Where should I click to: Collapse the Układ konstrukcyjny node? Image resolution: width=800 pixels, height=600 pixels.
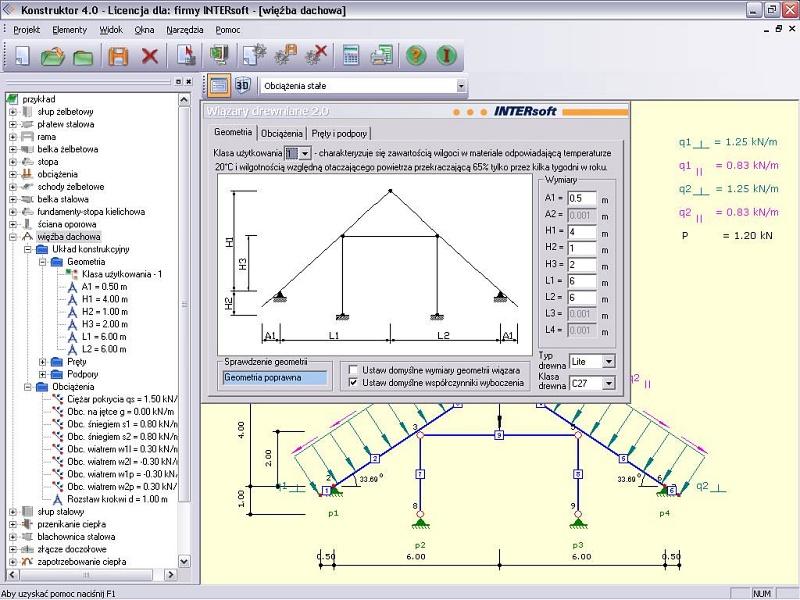28,249
